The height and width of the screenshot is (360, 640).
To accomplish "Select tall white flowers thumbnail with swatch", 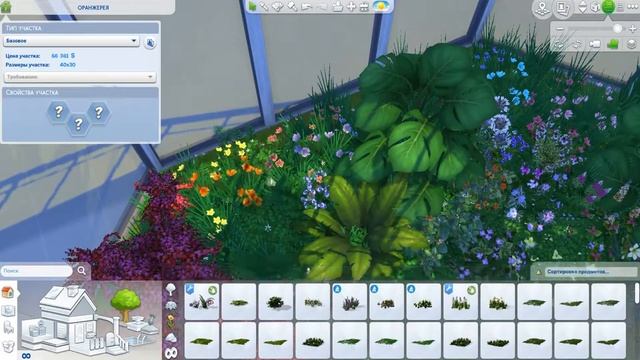I will 460,302.
